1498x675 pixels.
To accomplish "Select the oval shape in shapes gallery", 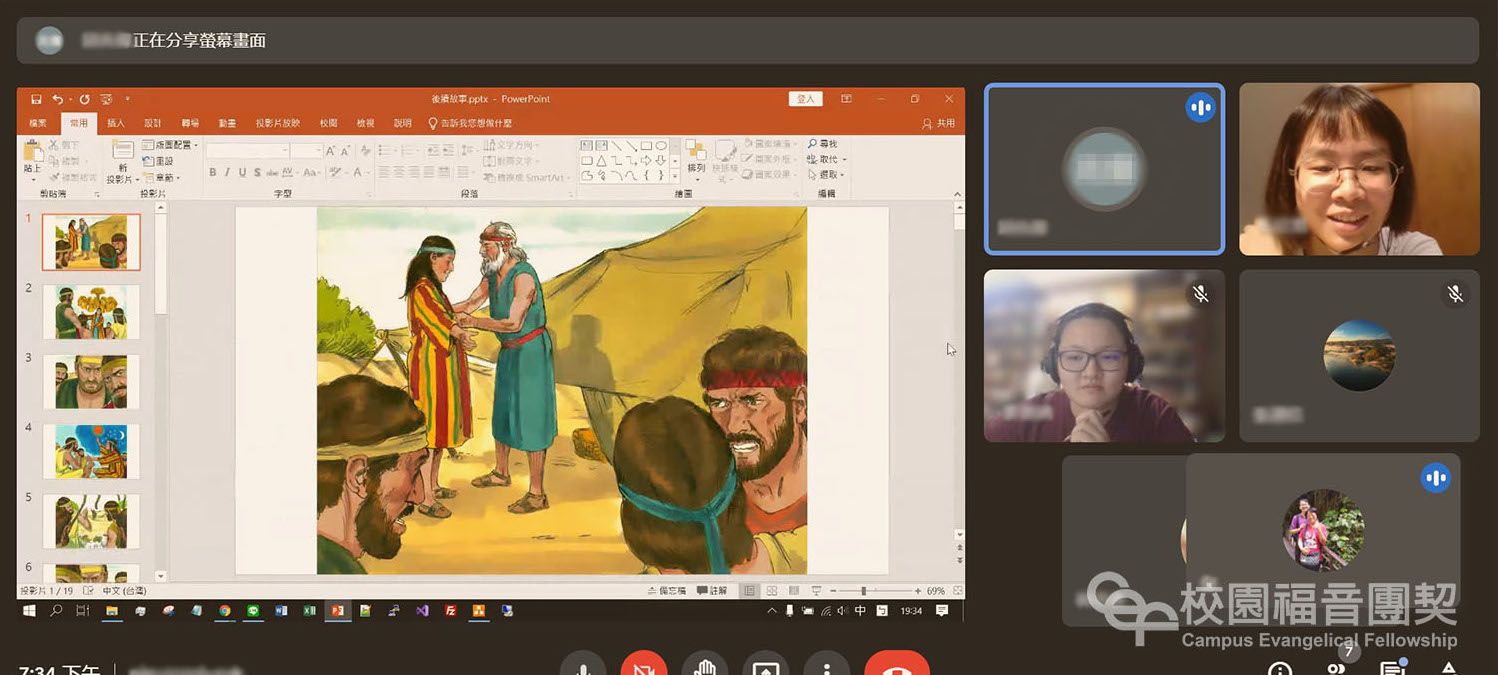I will click(661, 145).
